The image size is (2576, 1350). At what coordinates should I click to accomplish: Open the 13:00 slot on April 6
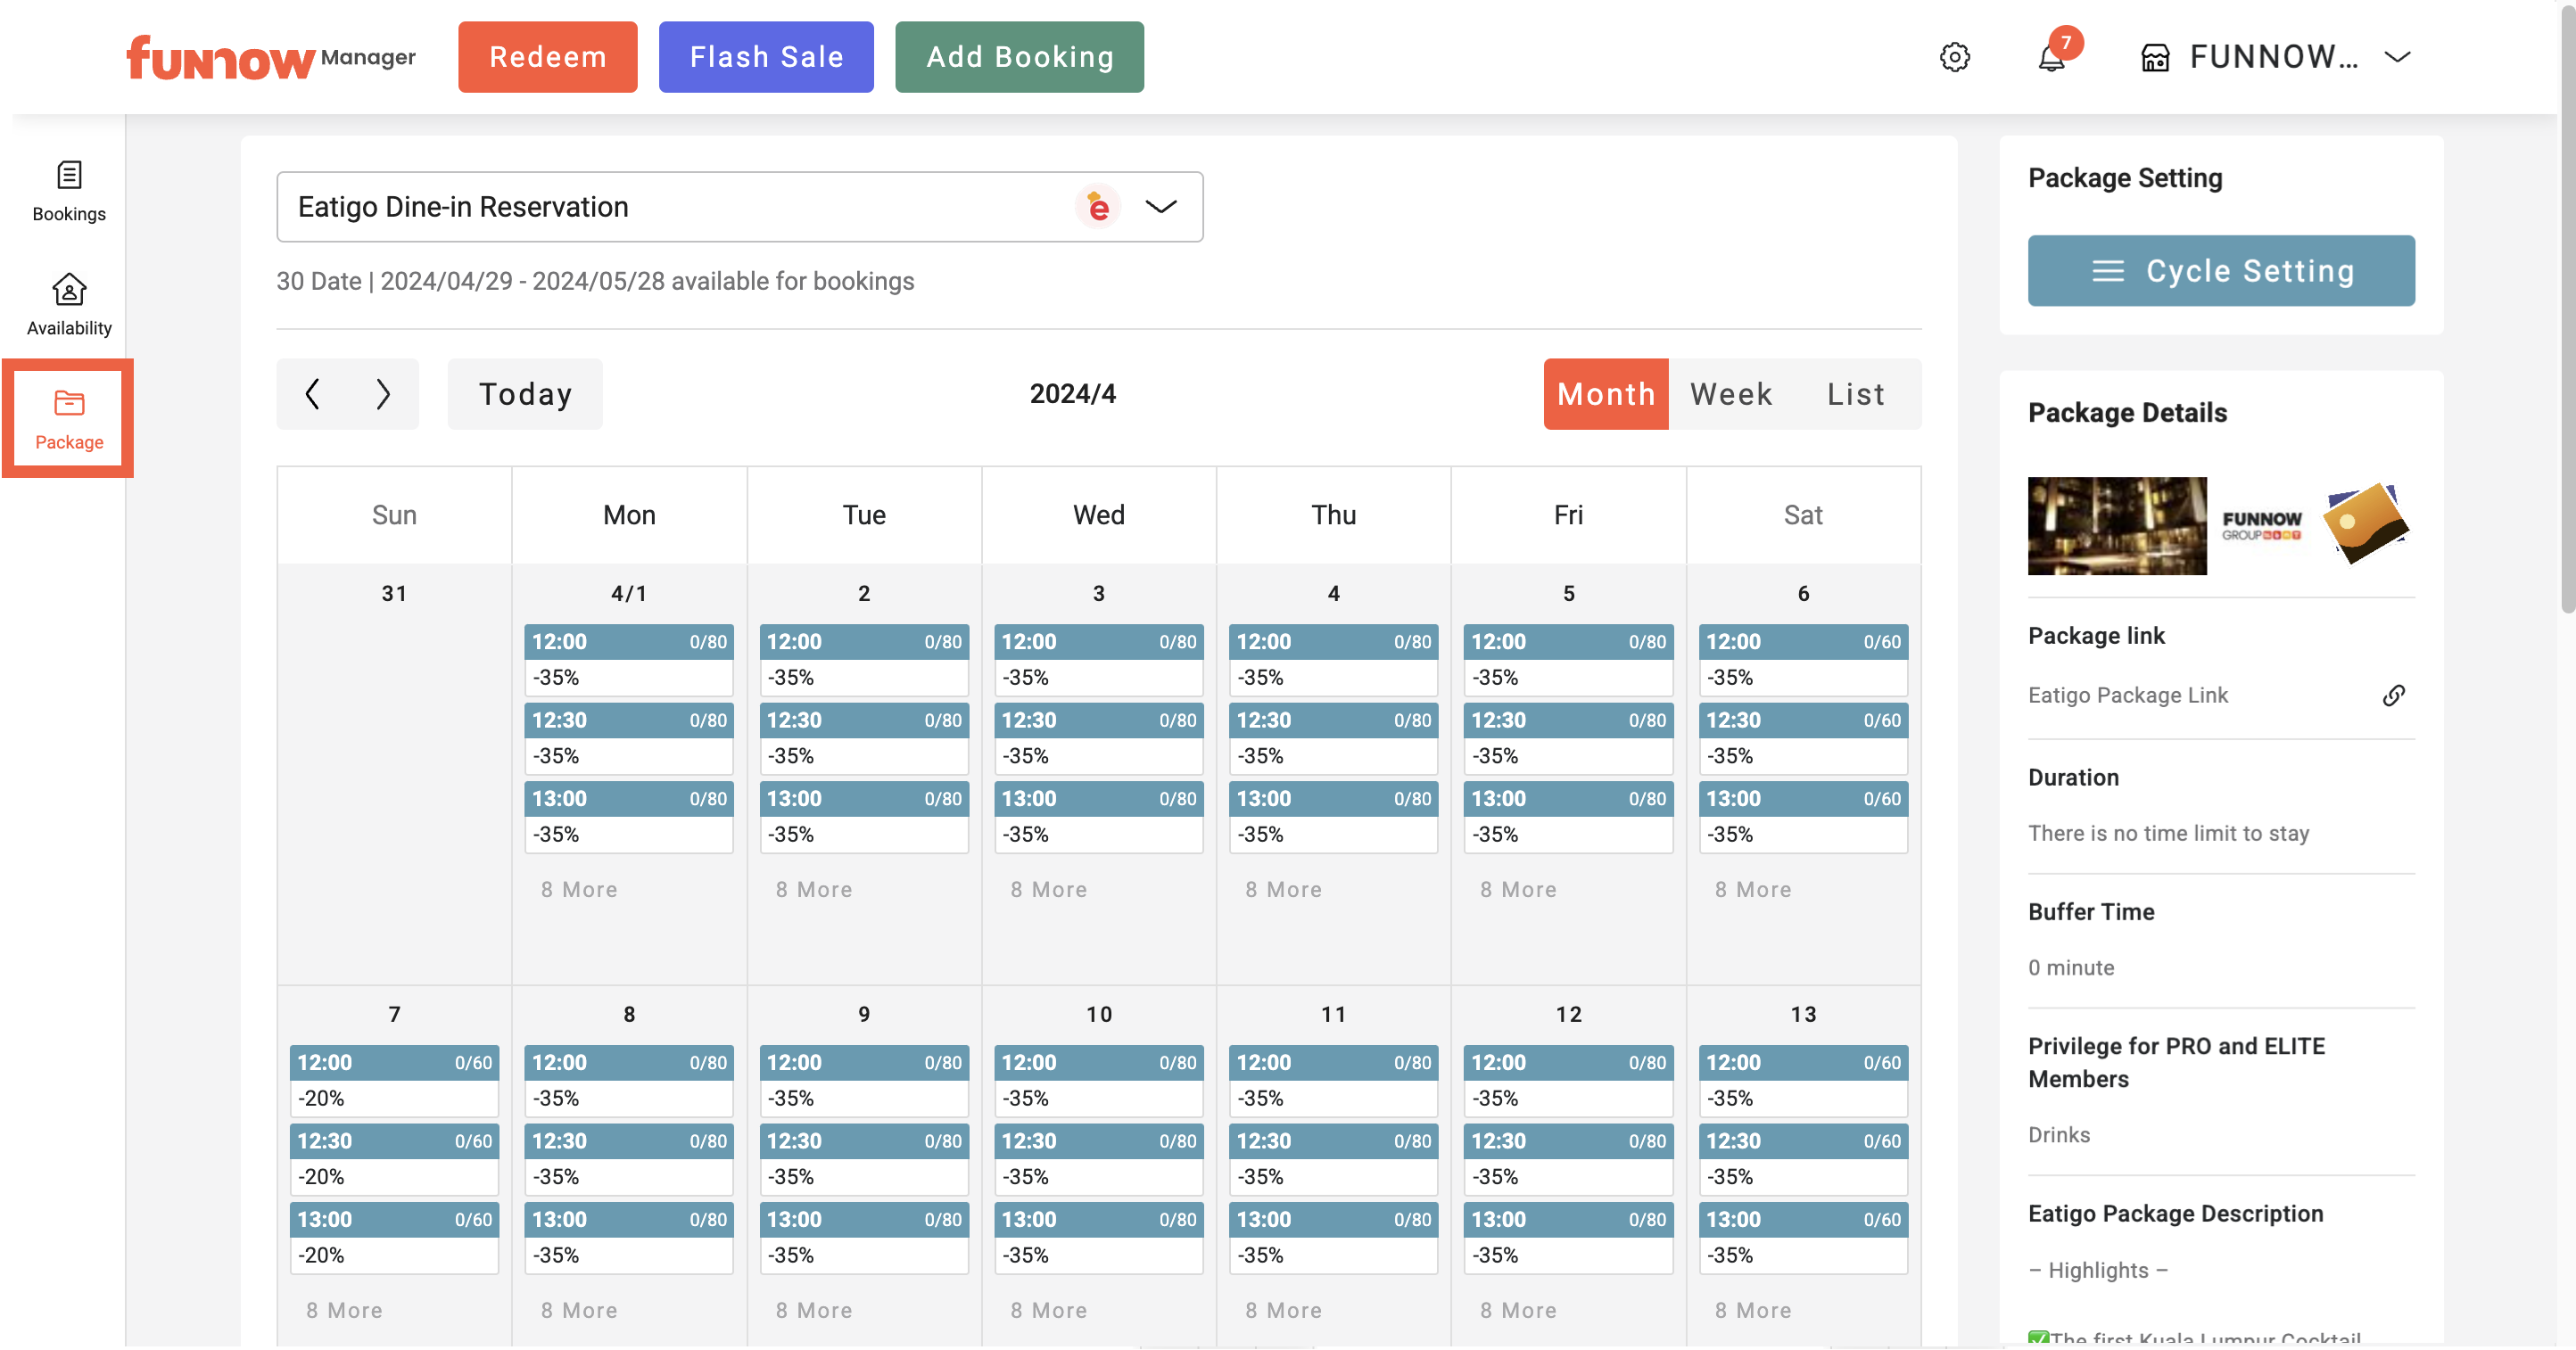click(x=1803, y=817)
